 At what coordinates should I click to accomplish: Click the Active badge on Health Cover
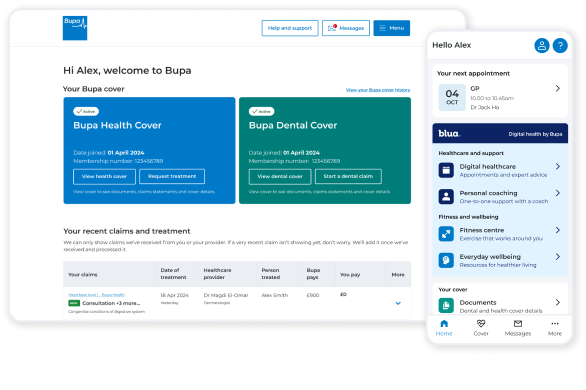click(86, 111)
